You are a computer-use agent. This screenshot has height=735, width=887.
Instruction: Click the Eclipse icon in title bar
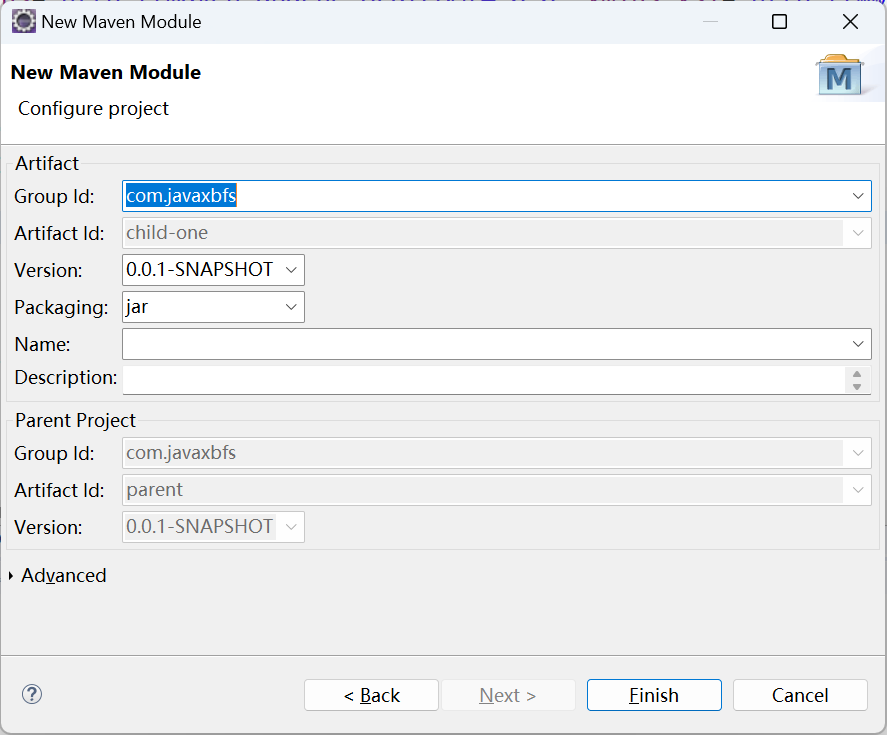[x=24, y=22]
